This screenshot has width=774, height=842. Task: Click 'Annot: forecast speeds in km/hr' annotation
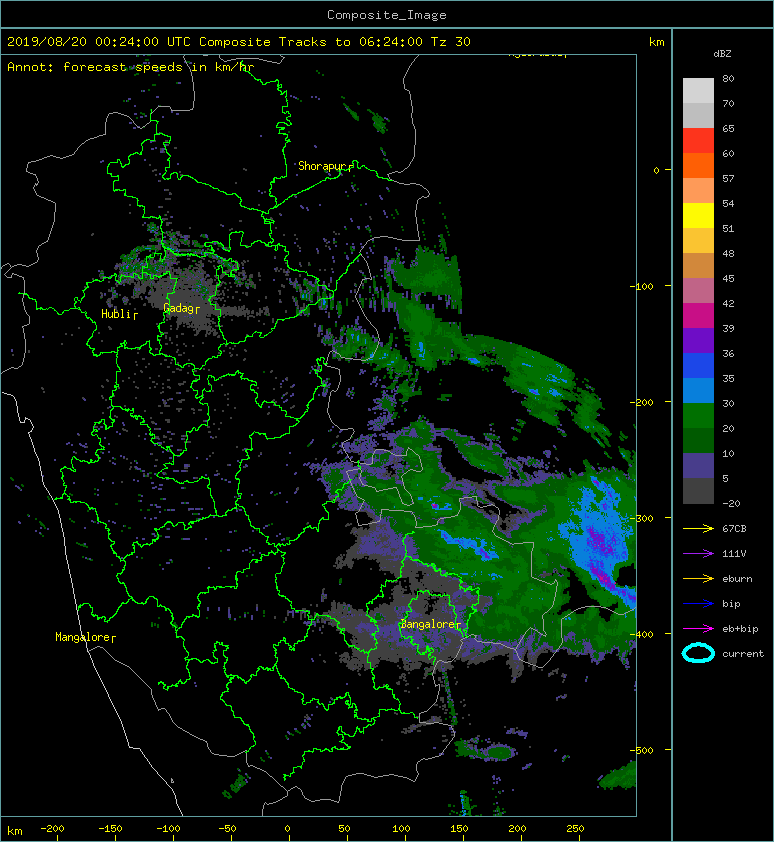tap(131, 67)
